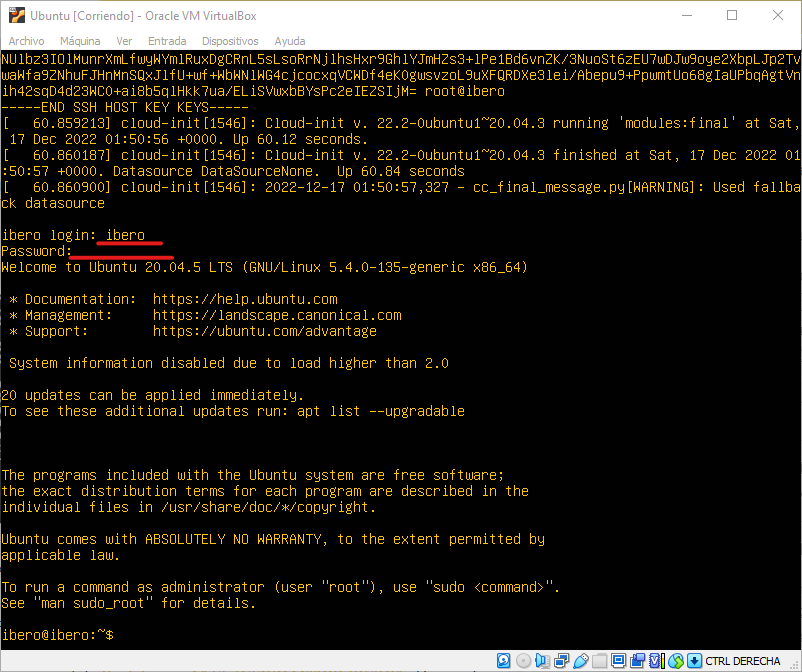The width and height of the screenshot is (802, 672).
Task: Click the https://ubuntu.com/advantage support URL
Action: tap(265, 331)
